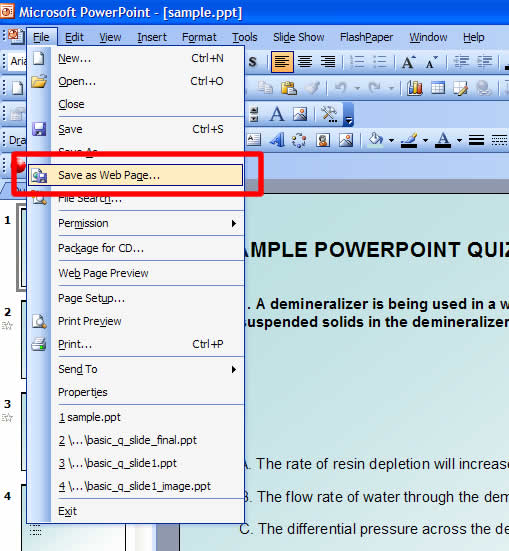Click the Insert Chart icon
Screen dimensions: 509x551
415,88
